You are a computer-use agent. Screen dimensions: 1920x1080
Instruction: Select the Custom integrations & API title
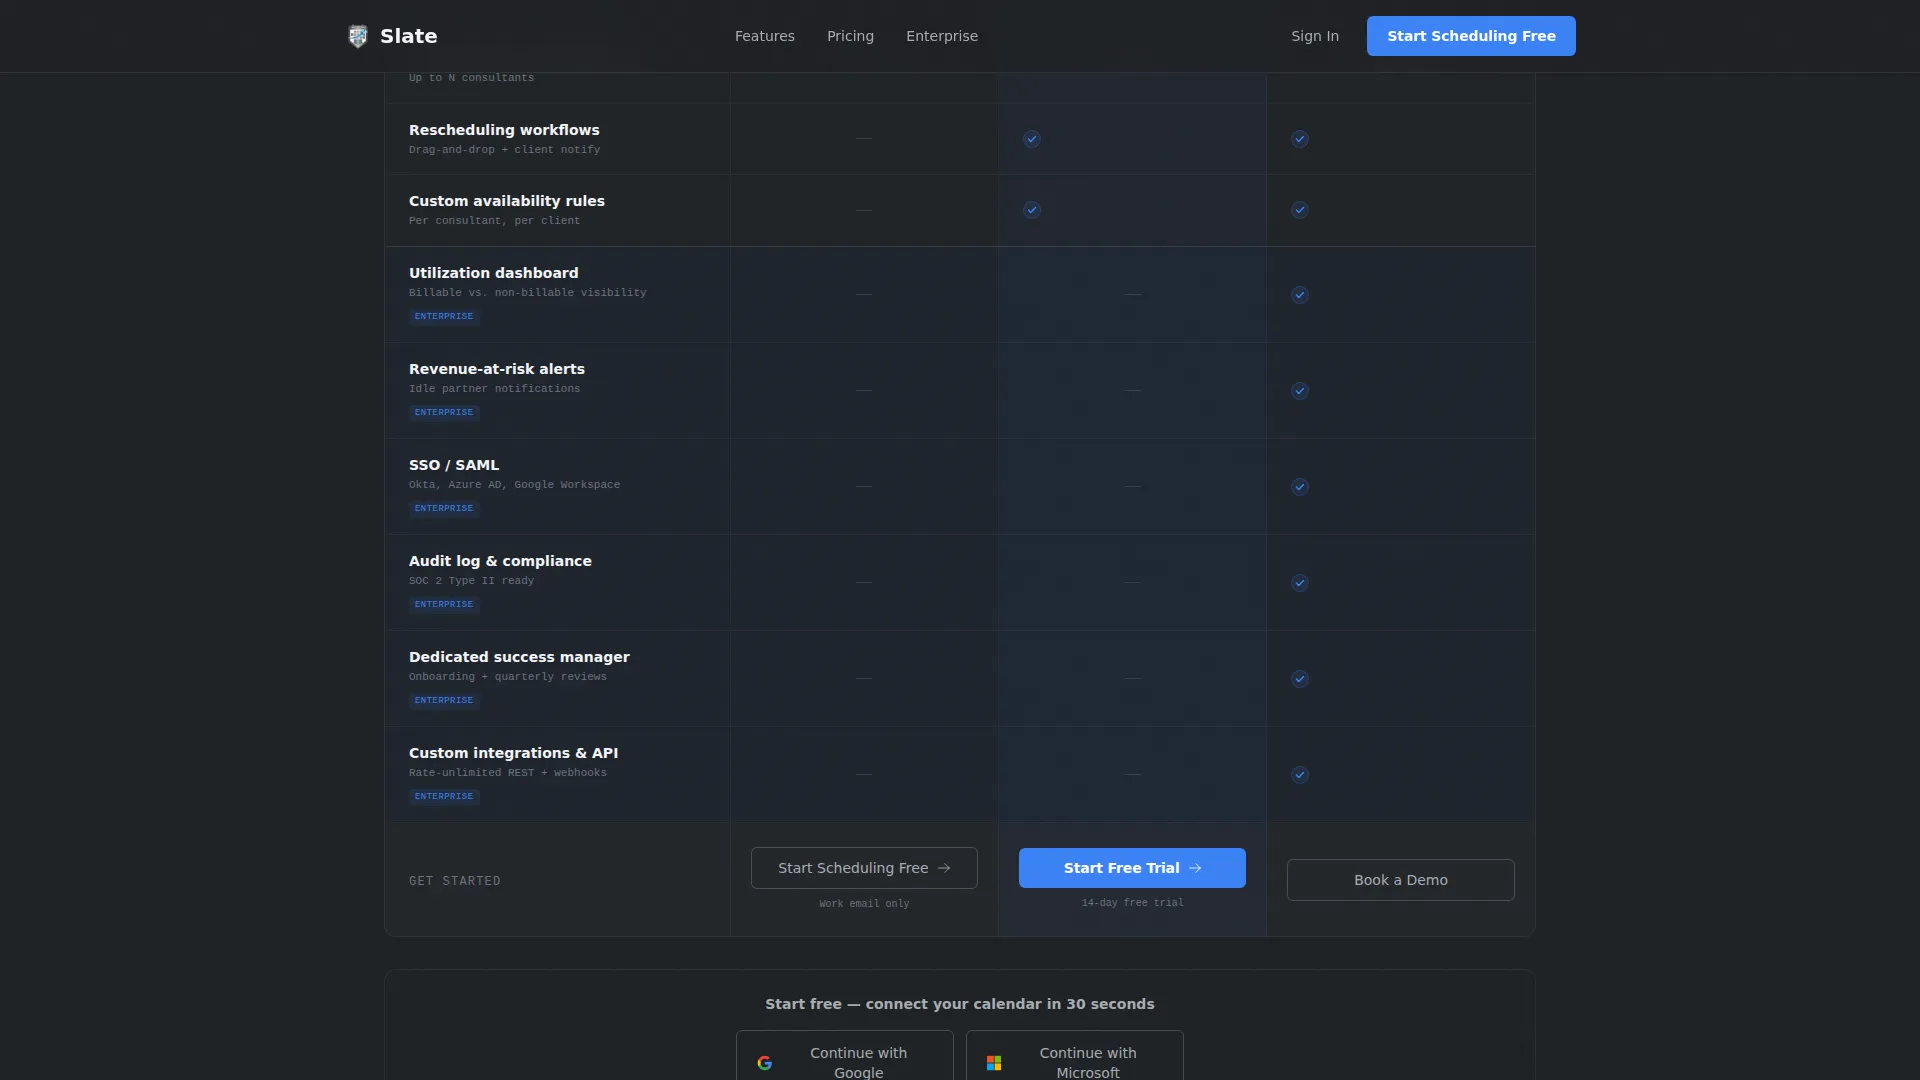point(513,753)
